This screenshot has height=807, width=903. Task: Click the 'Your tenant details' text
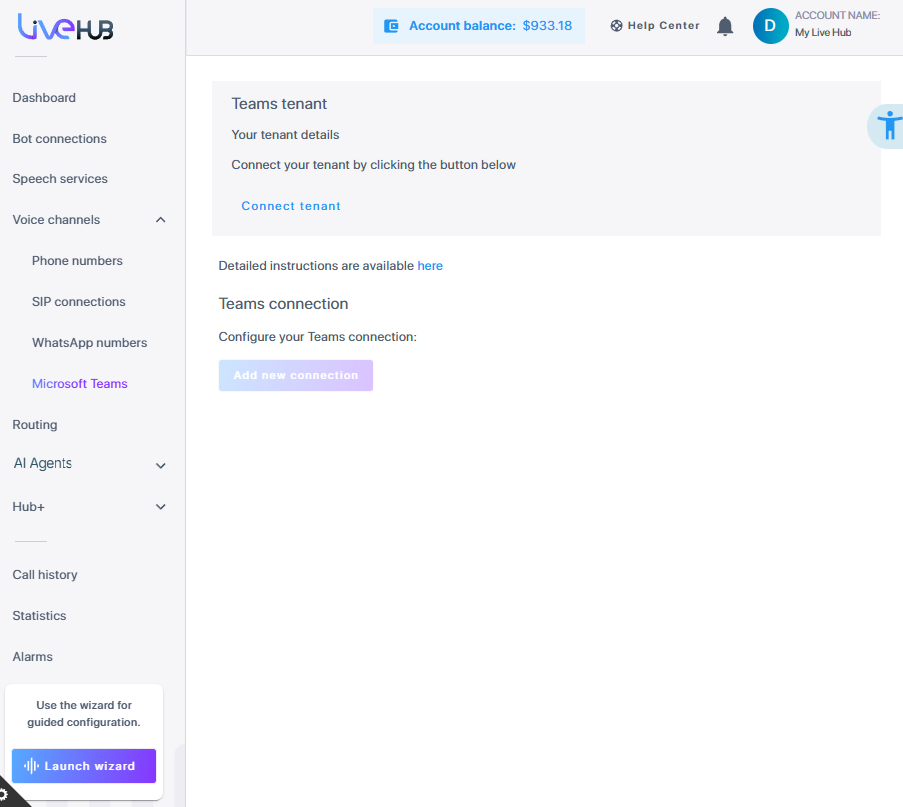coord(286,135)
